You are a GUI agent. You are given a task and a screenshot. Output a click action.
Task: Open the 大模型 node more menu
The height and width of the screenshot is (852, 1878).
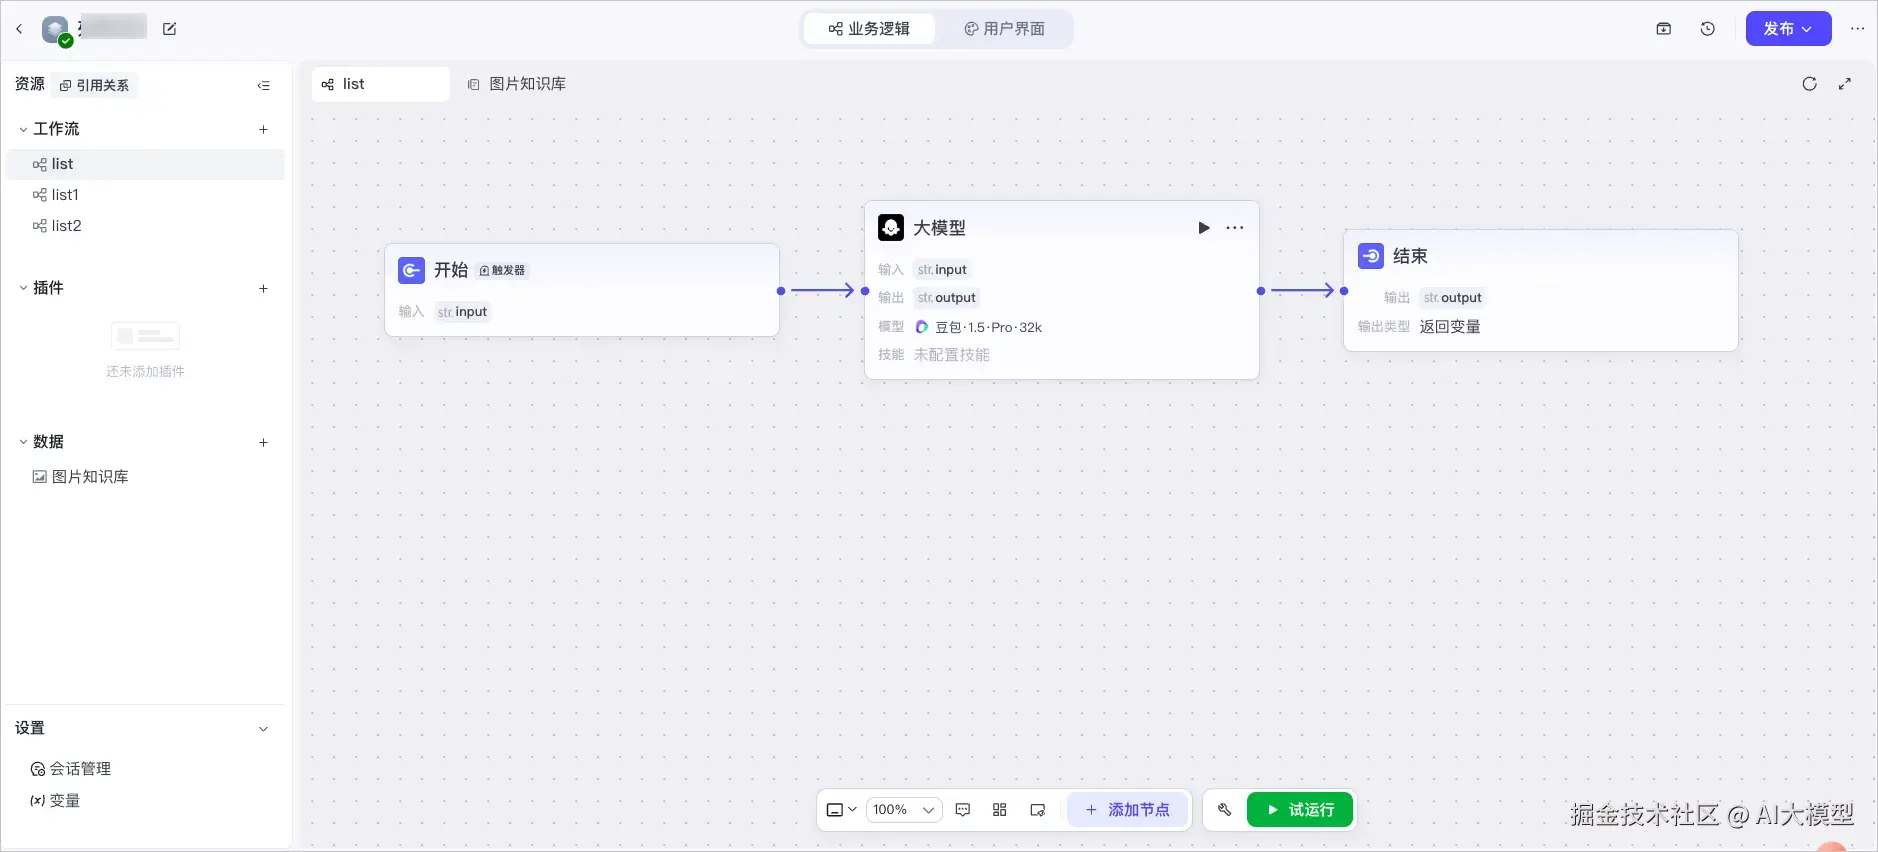[x=1235, y=228]
